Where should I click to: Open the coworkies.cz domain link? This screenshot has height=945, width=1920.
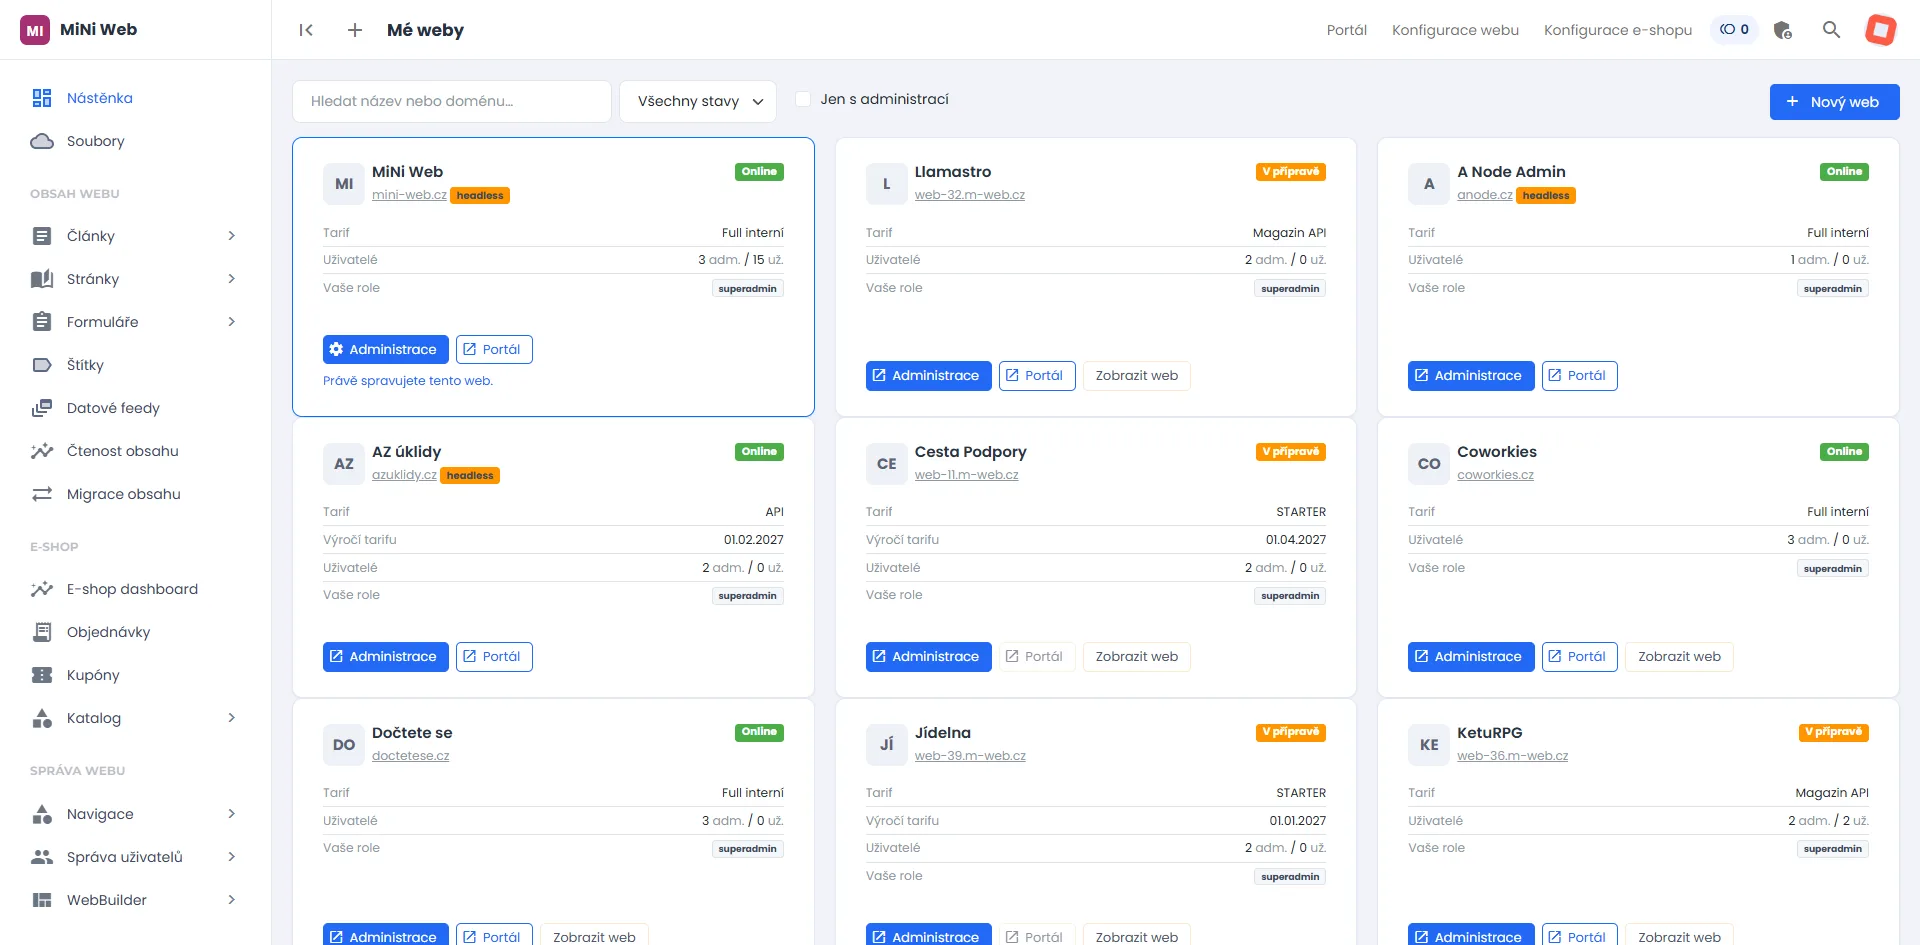click(x=1495, y=475)
